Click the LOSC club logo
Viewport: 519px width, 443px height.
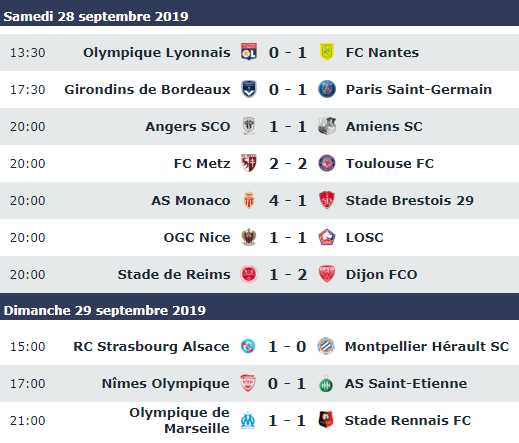coord(327,237)
